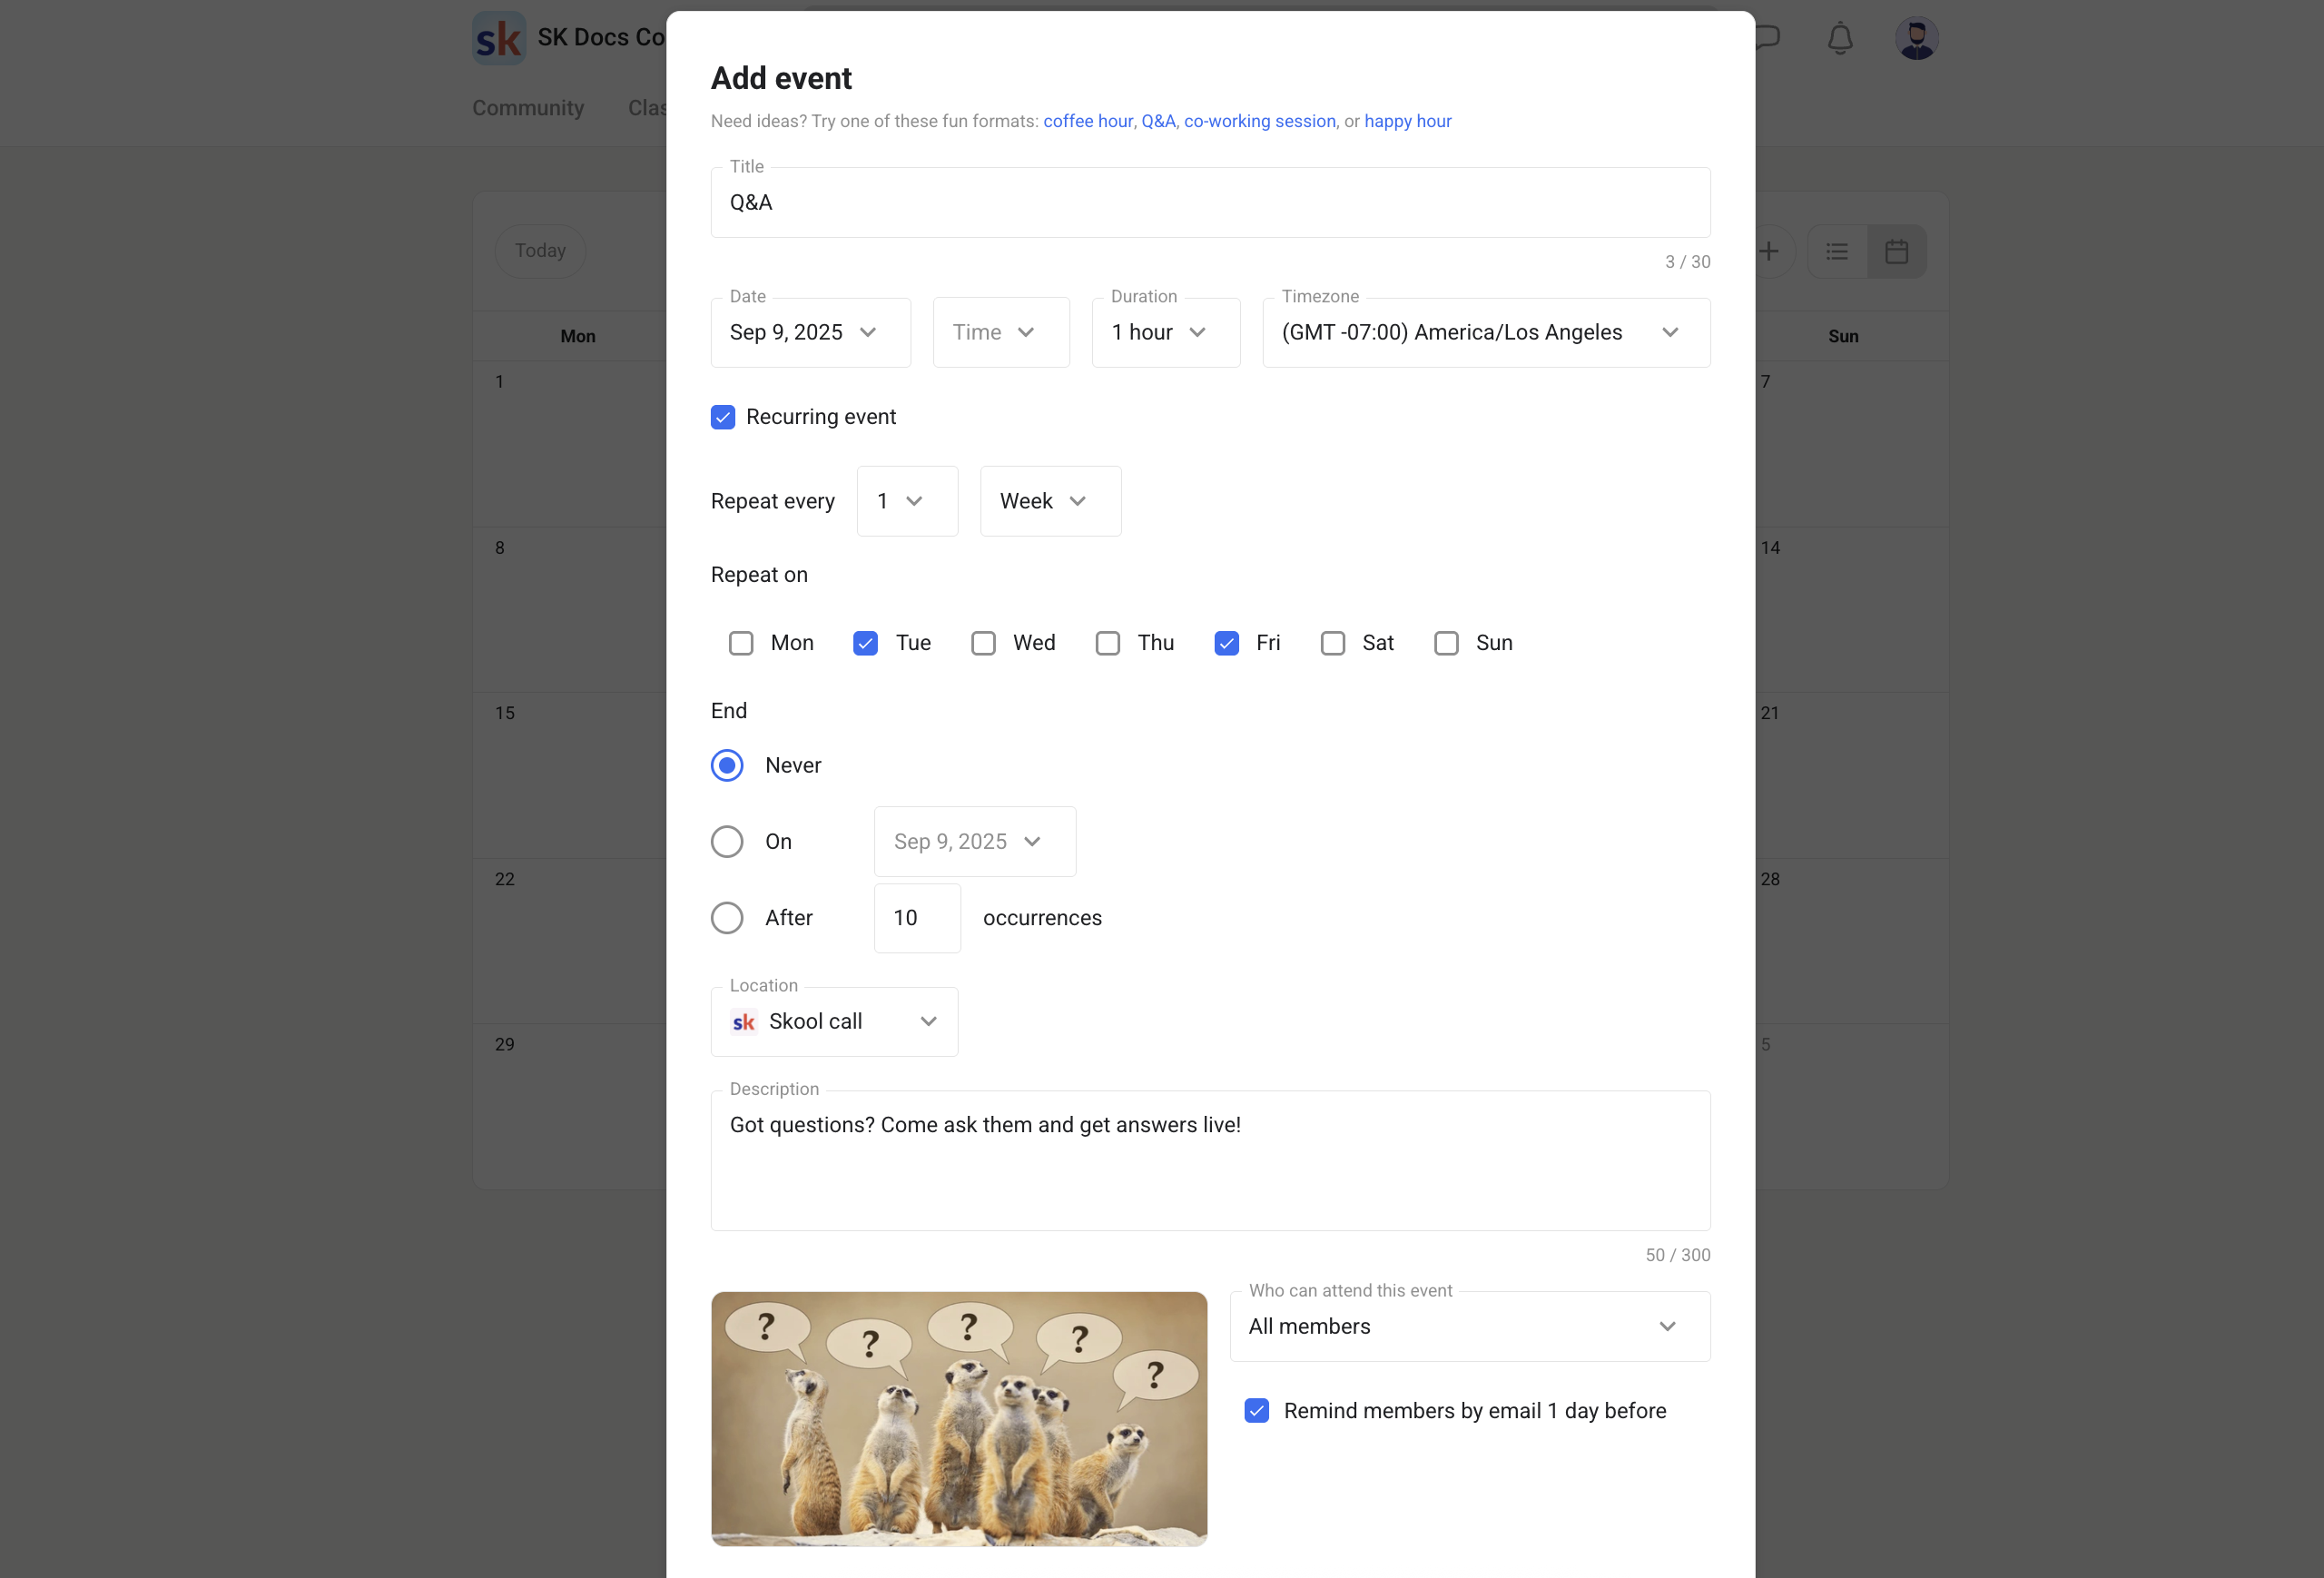Click the happy hour link
The height and width of the screenshot is (1578, 2324).
point(1408,121)
